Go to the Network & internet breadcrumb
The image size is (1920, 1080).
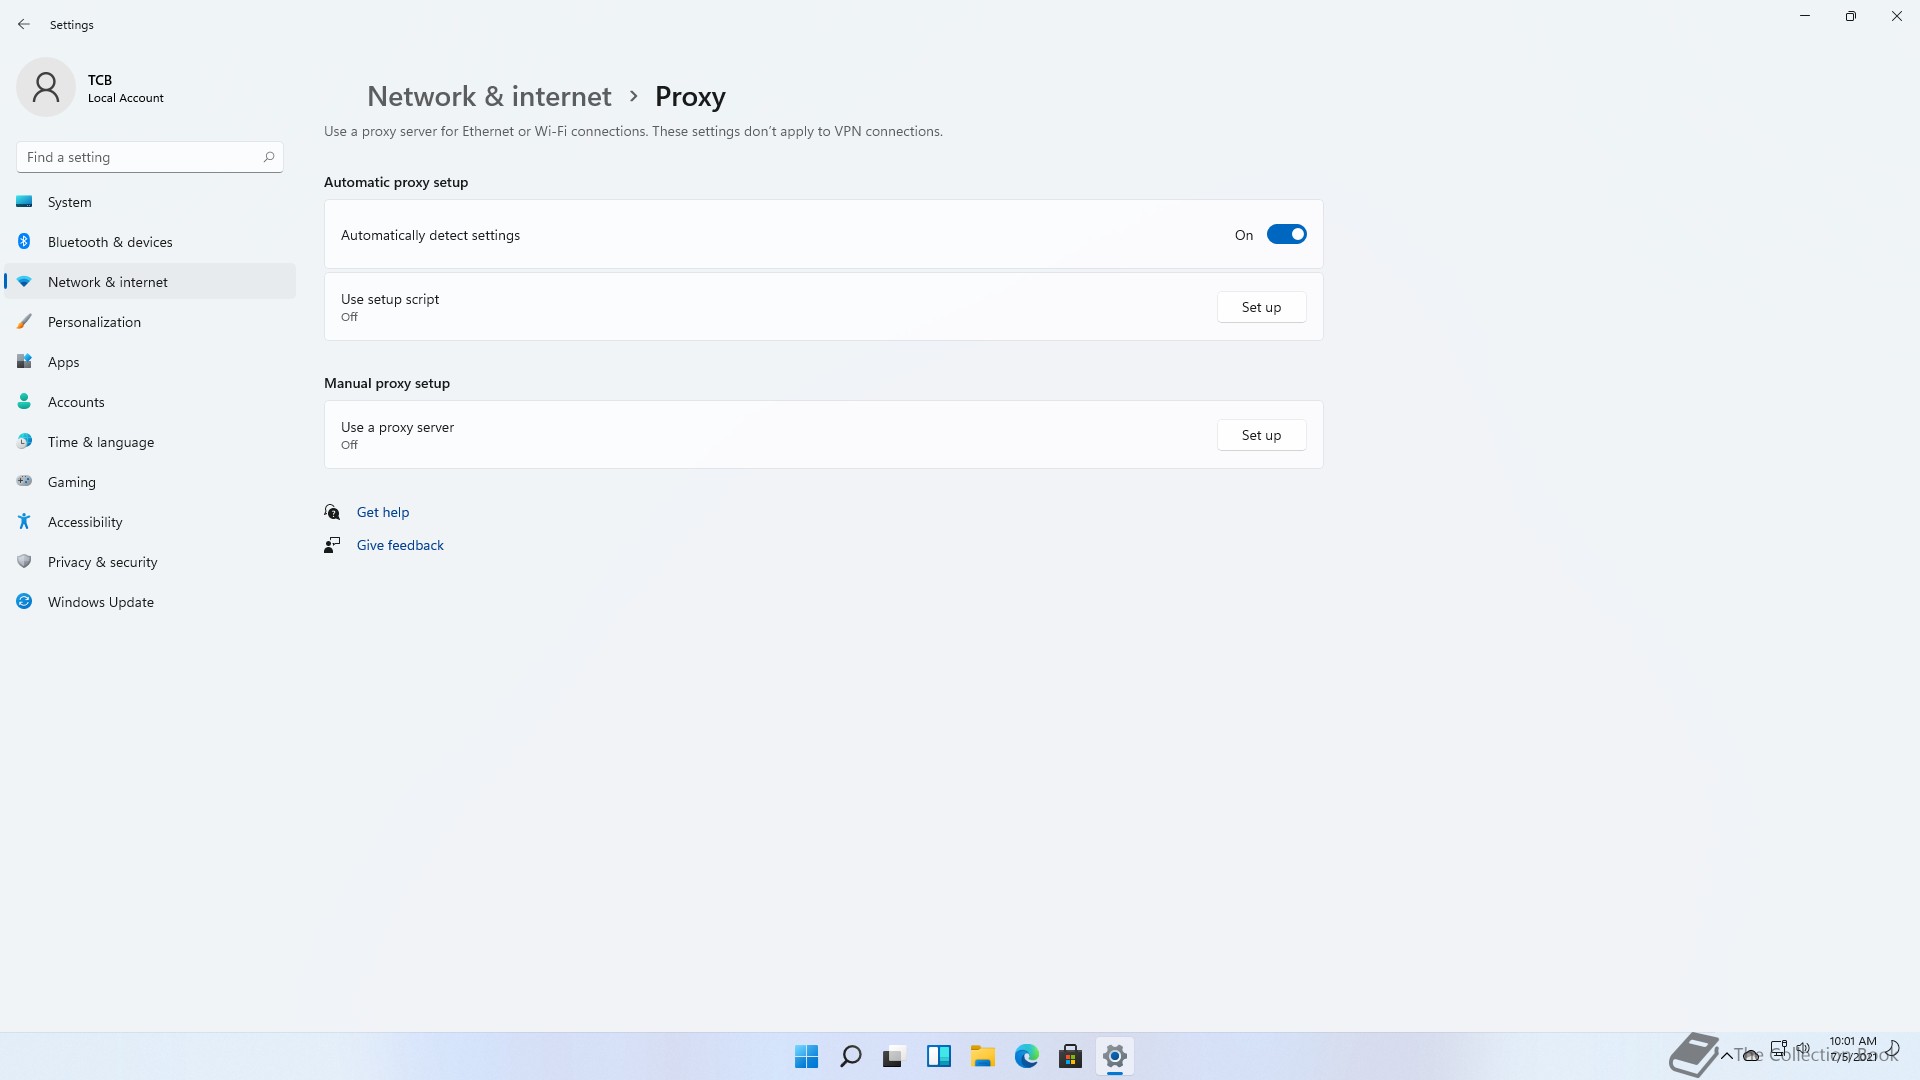[488, 96]
